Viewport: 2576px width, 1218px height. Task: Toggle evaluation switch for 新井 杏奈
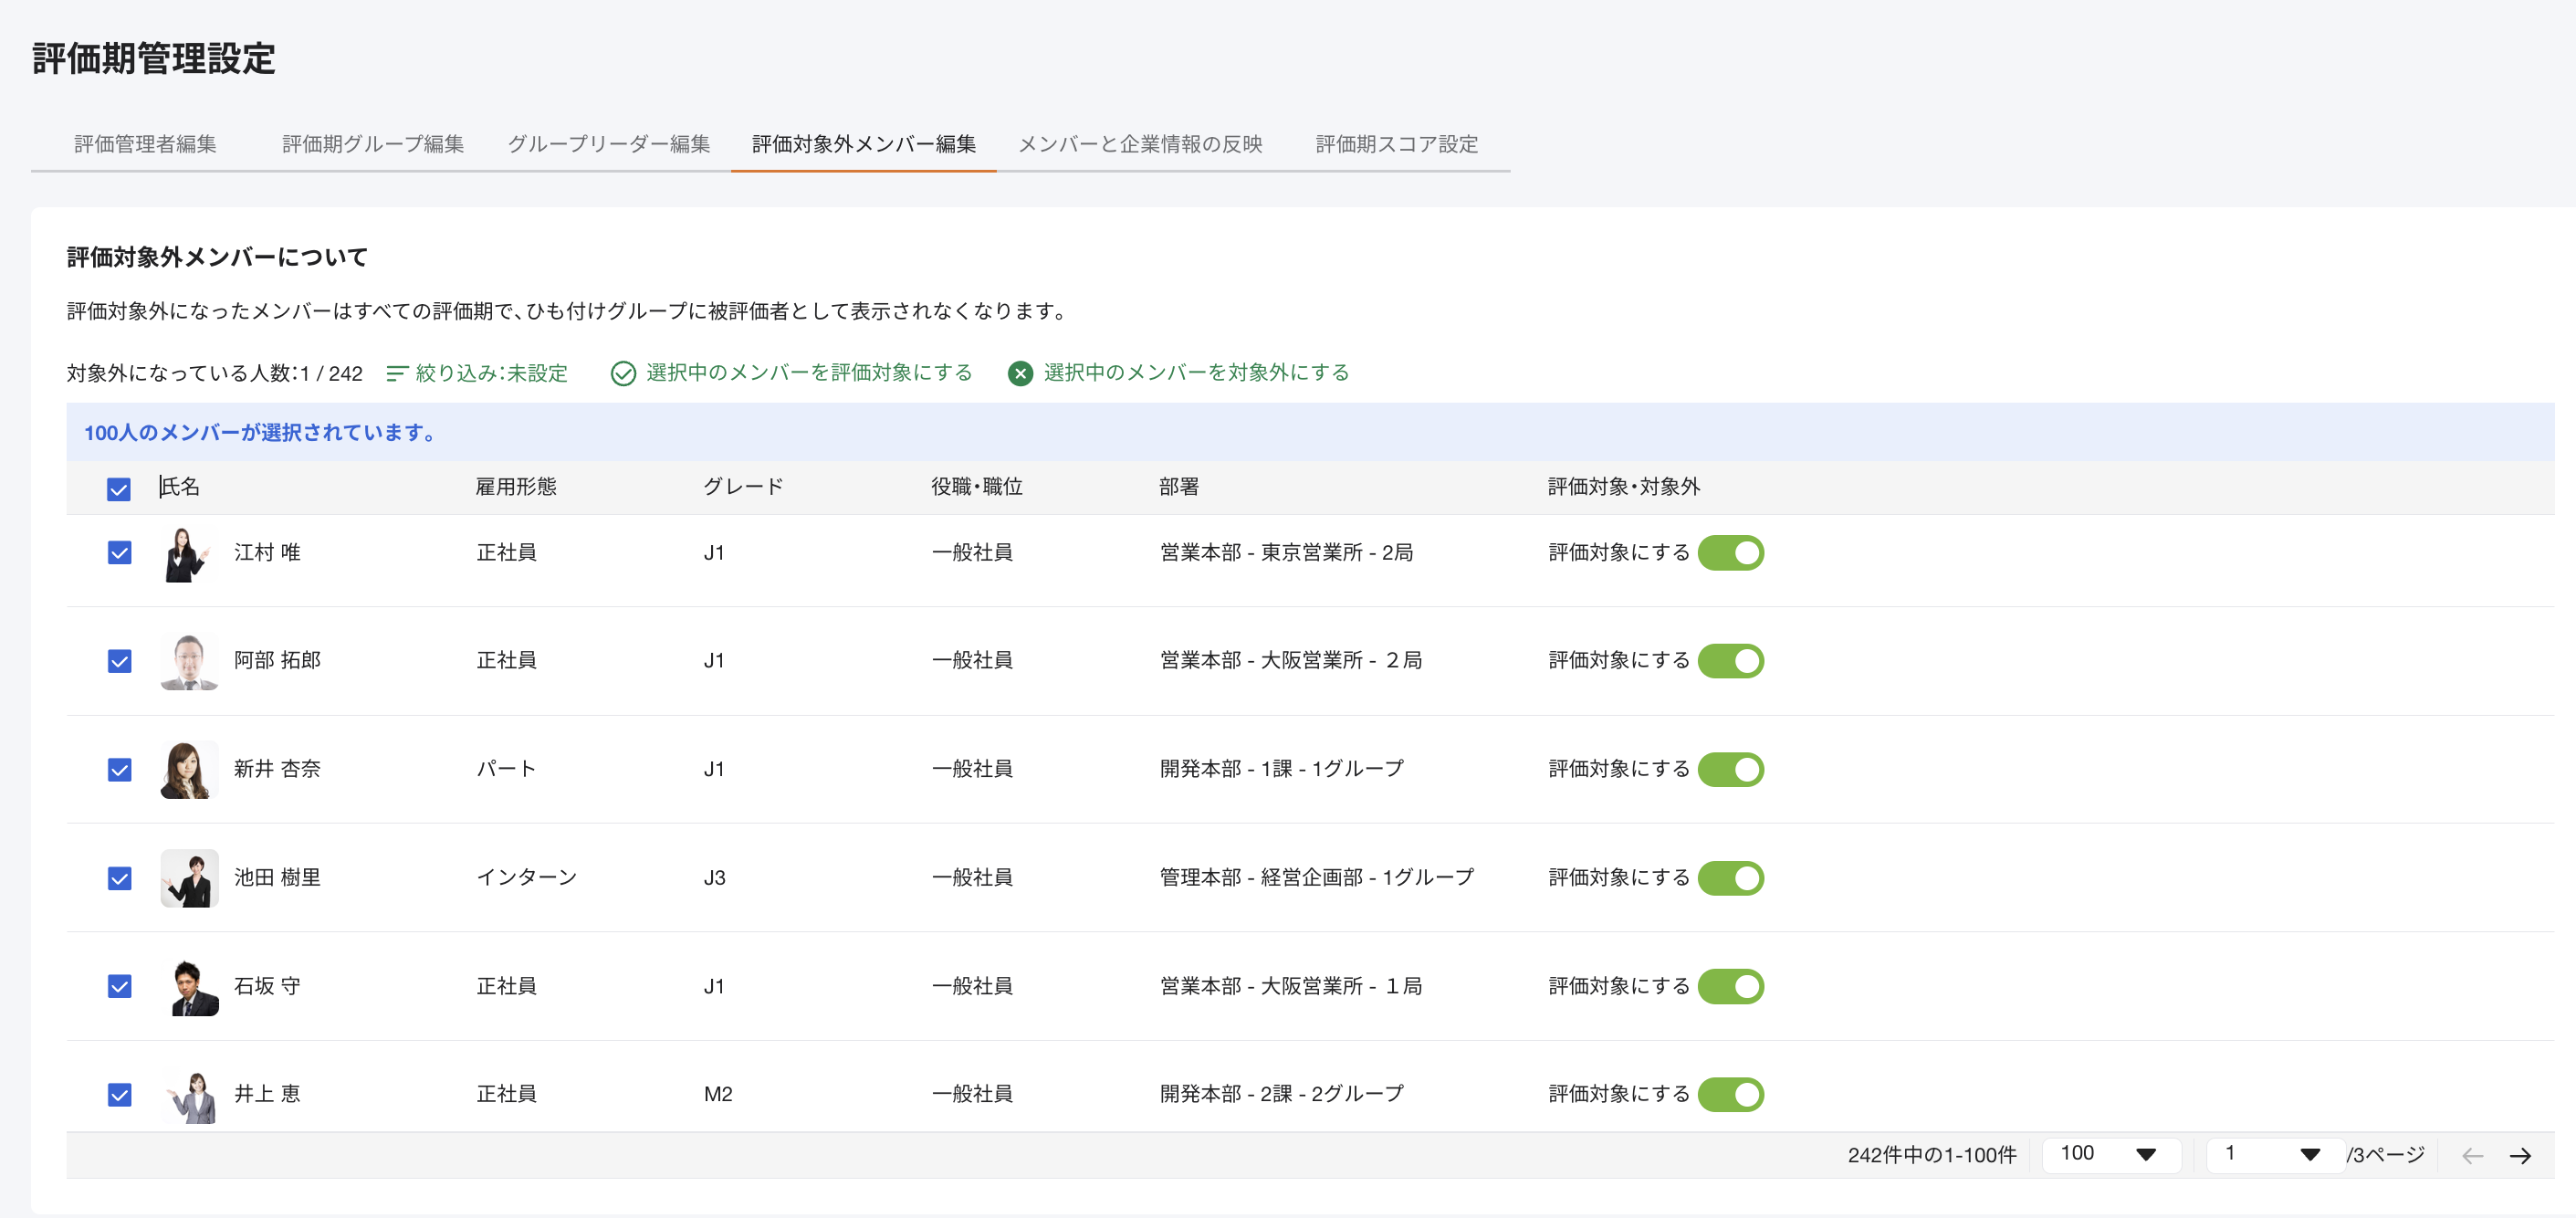click(1731, 770)
